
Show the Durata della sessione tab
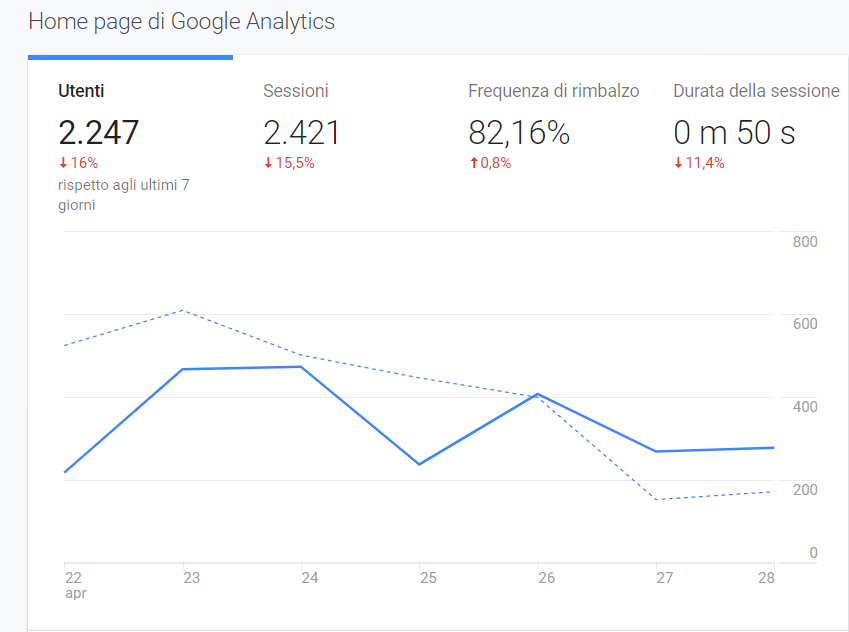click(756, 91)
